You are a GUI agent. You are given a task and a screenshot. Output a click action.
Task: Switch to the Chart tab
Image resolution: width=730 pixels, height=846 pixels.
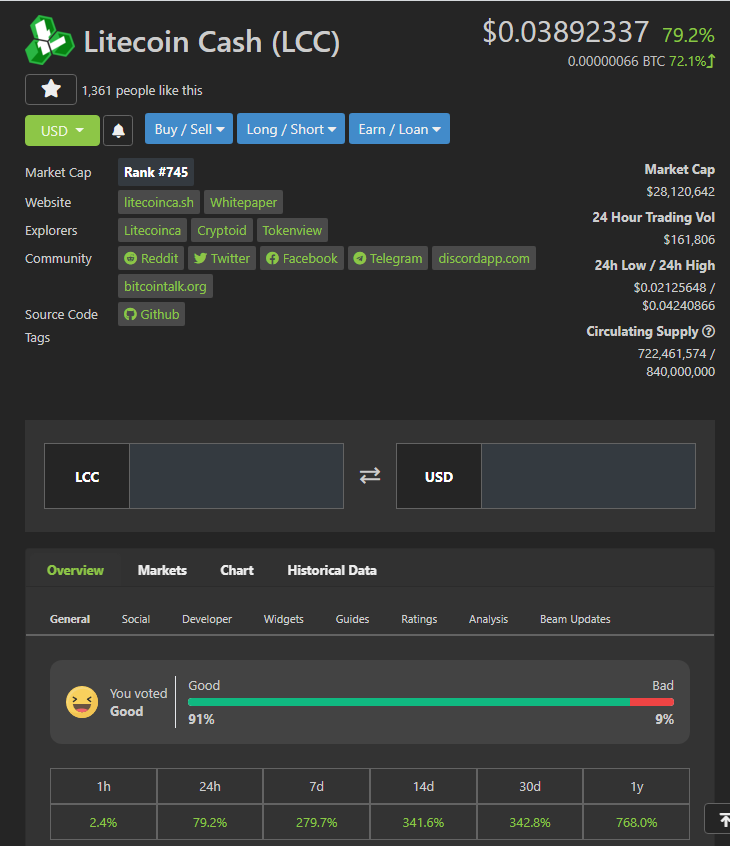tap(237, 570)
